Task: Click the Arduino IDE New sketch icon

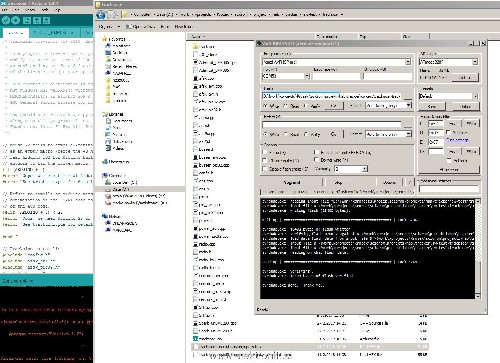Action: pos(27,20)
